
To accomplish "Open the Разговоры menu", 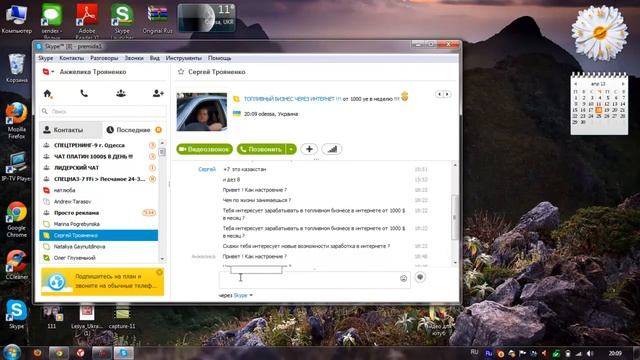I will click(104, 58).
